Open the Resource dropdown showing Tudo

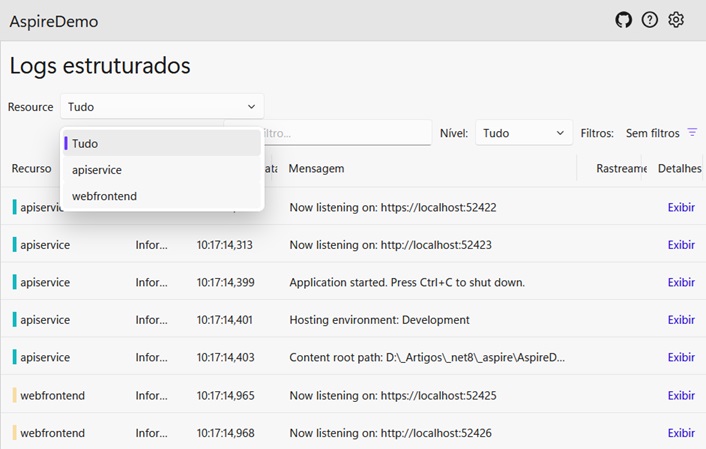162,107
